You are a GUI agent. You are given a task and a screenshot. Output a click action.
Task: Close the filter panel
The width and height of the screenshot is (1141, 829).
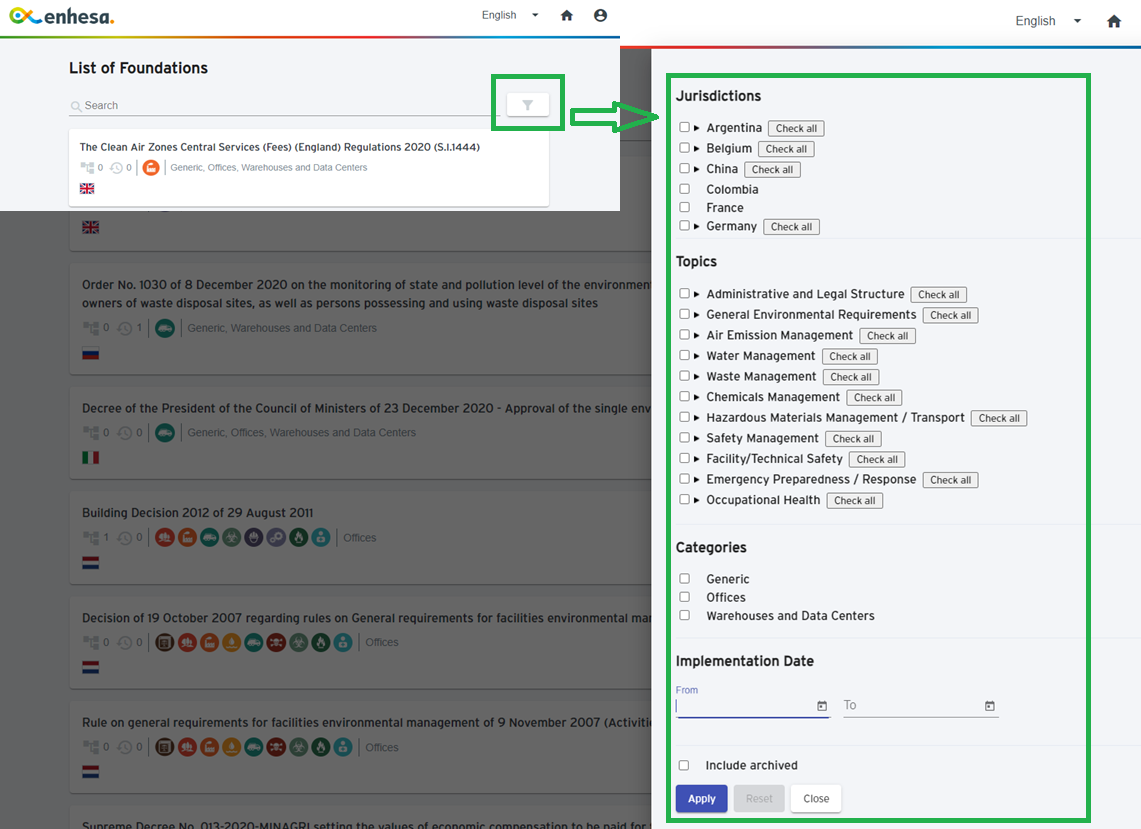[816, 798]
